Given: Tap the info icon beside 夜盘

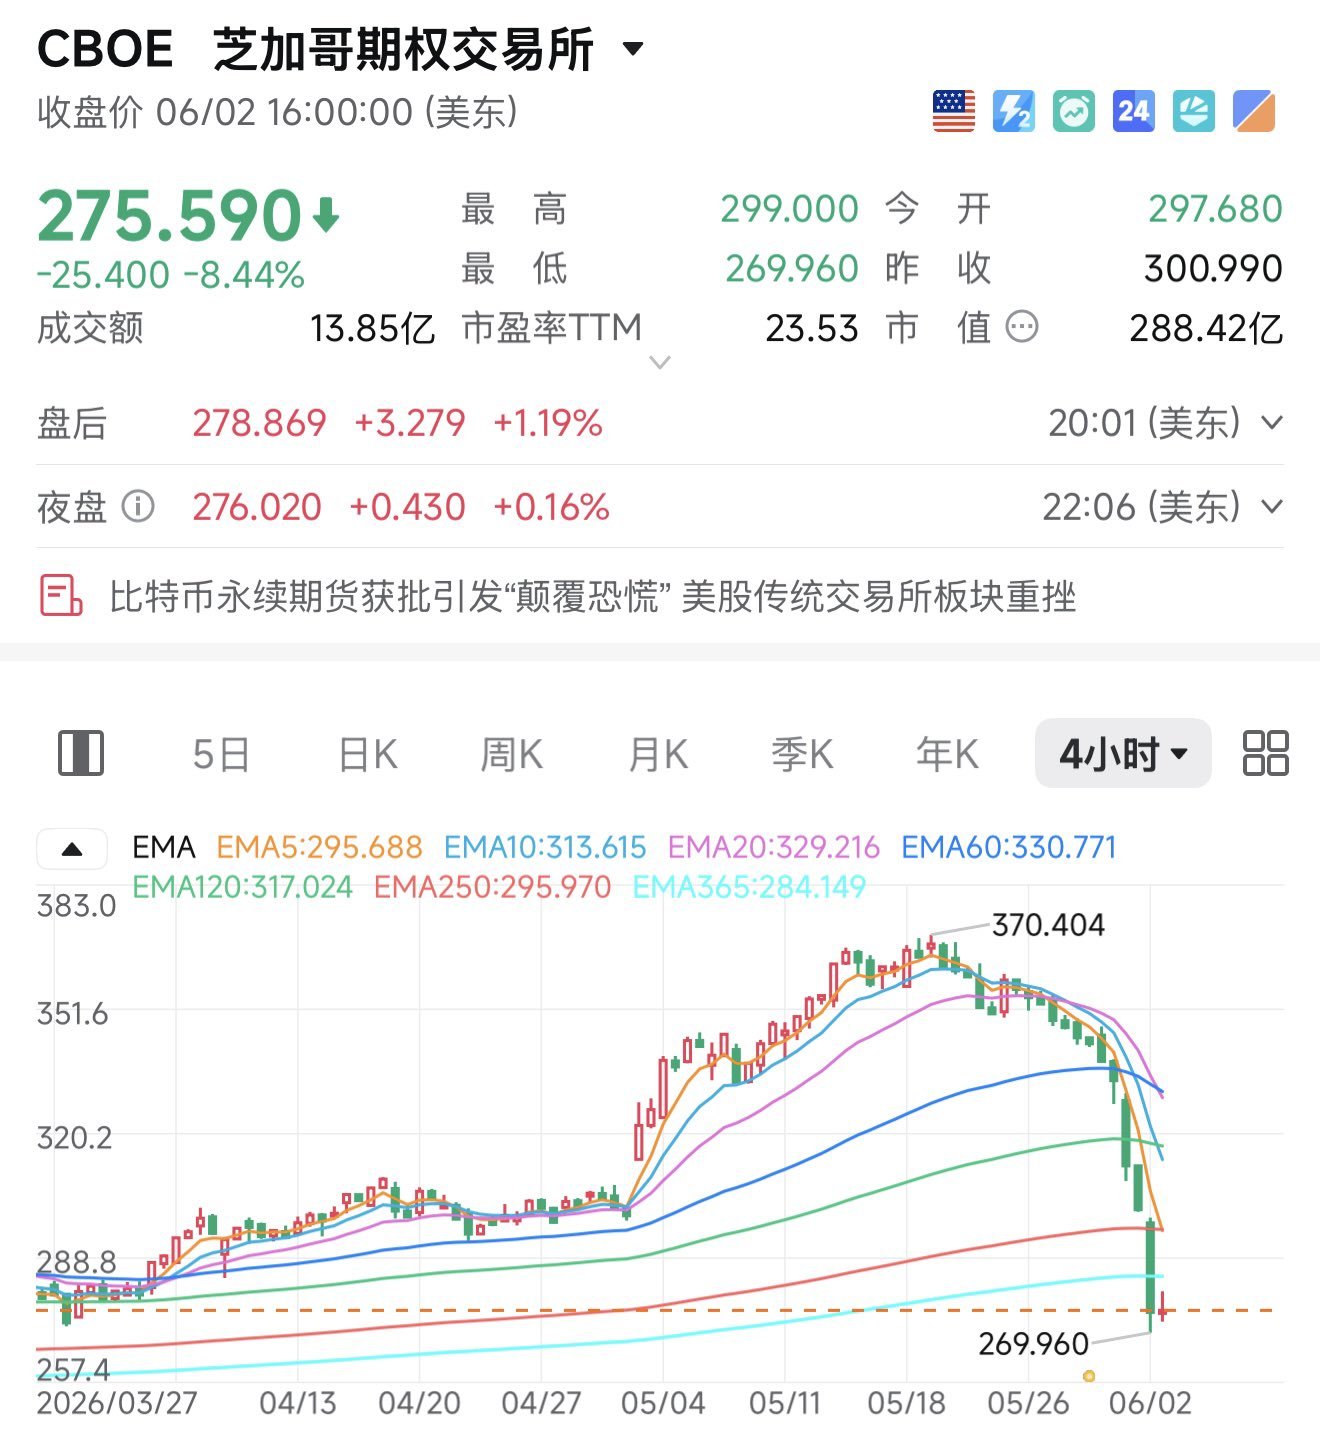Looking at the screenshot, I should [x=138, y=507].
